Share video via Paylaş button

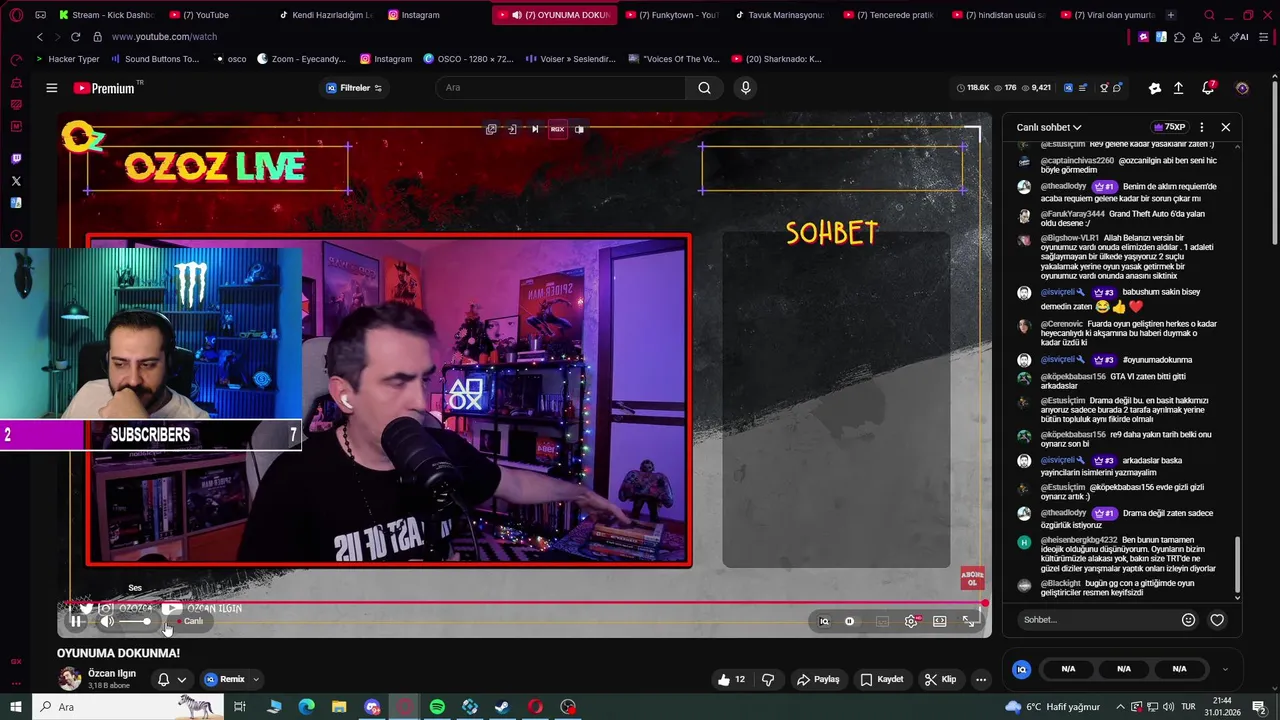(x=818, y=679)
